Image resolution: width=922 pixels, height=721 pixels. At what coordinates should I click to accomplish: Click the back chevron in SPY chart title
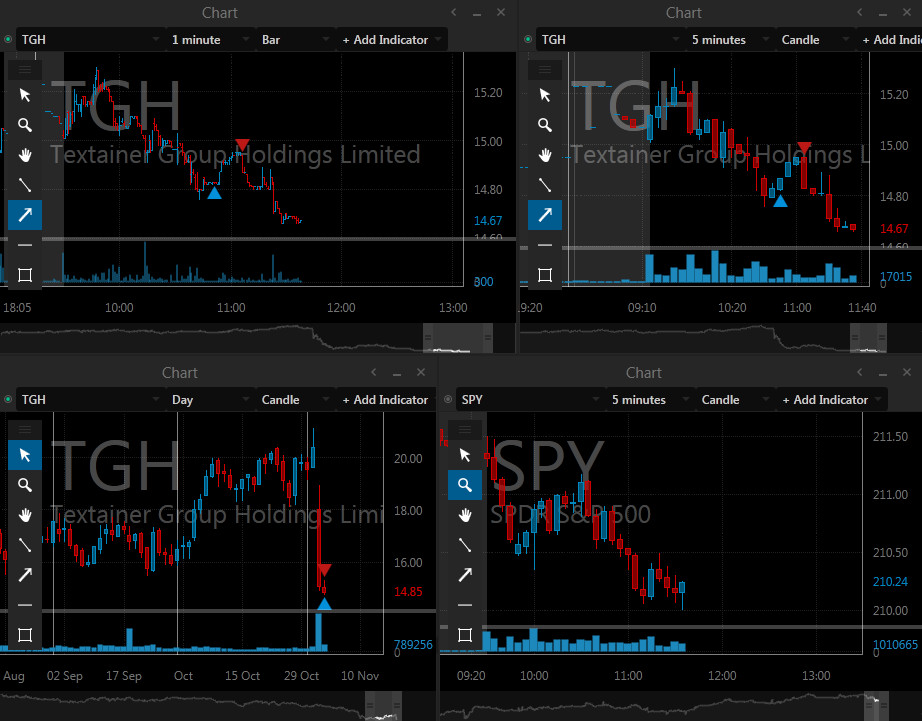coord(860,372)
